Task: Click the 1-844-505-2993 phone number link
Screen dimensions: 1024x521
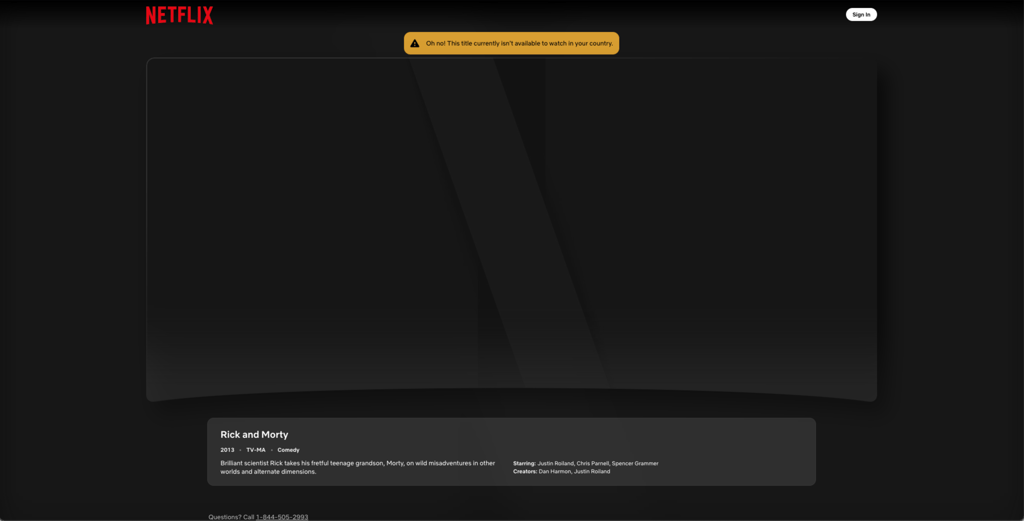Action: pyautogui.click(x=282, y=517)
